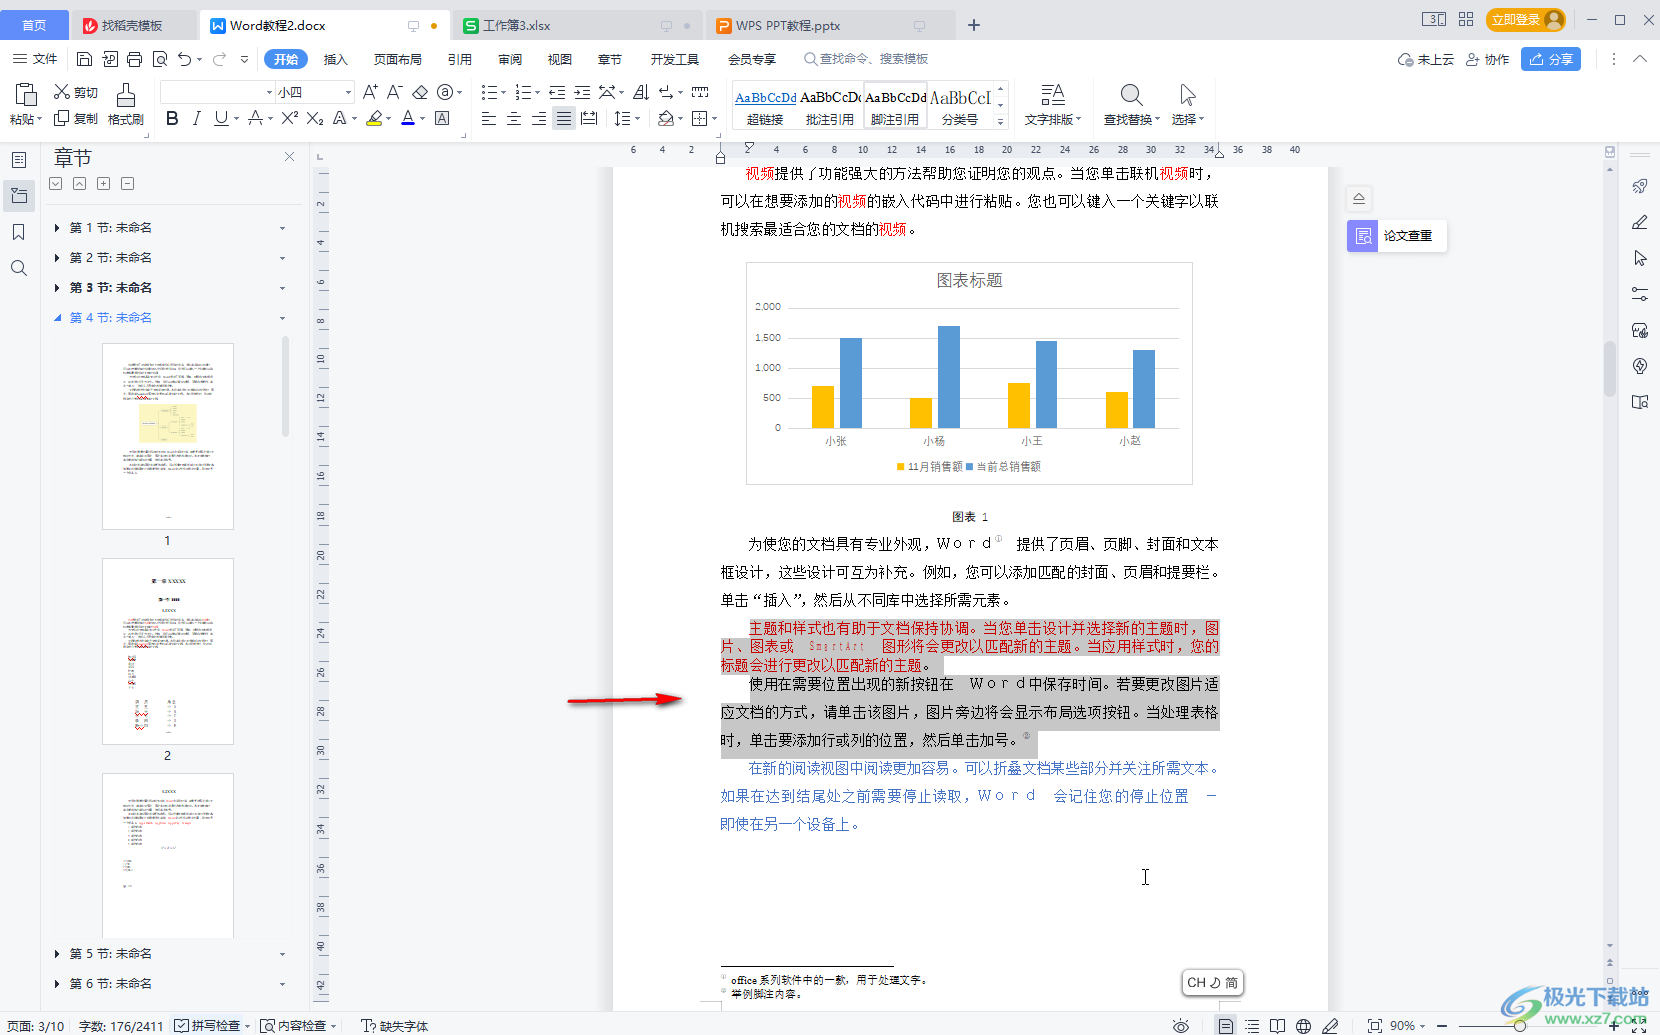Click the Copy (复制) button
1660x1035 pixels.
[76, 118]
